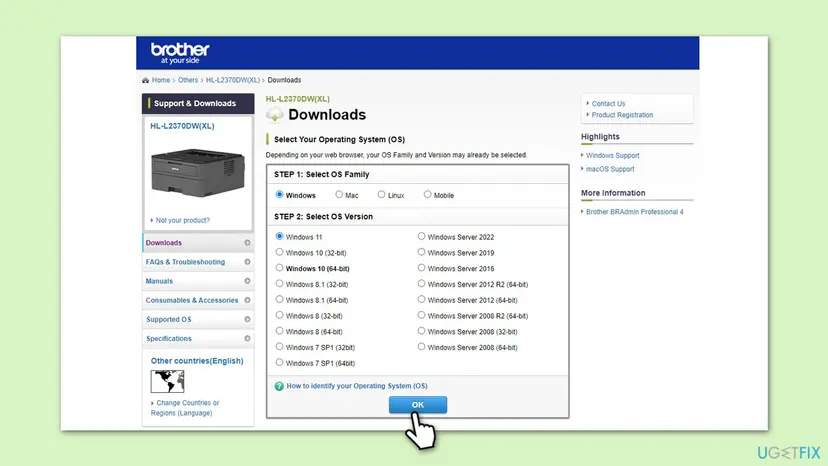Click the home icon in breadcrumb
828x466 pixels.
tap(145, 80)
